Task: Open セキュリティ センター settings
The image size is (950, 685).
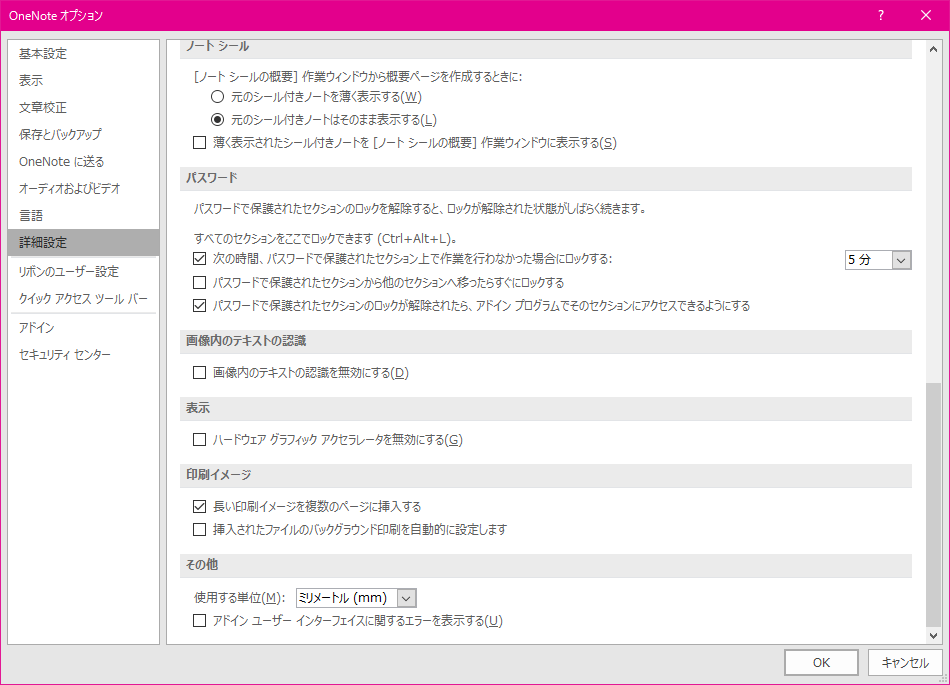Action: [x=84, y=355]
